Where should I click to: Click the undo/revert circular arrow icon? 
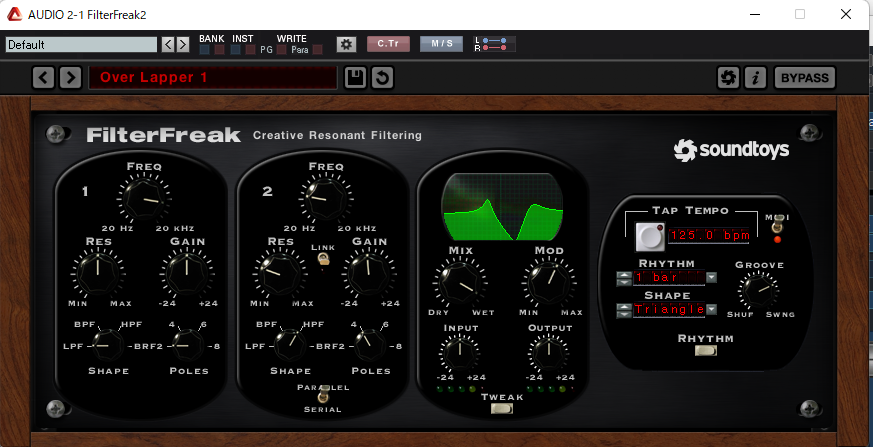click(x=382, y=77)
